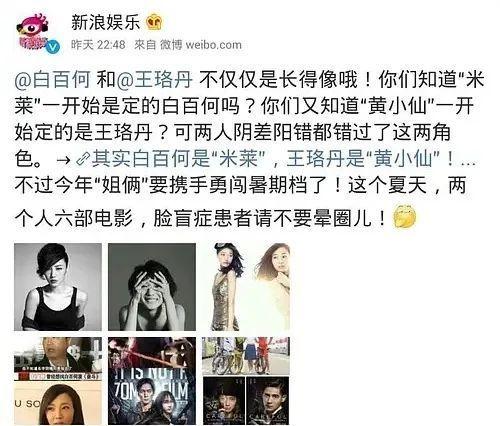Click the yellow emoji ending the post

tap(405, 217)
